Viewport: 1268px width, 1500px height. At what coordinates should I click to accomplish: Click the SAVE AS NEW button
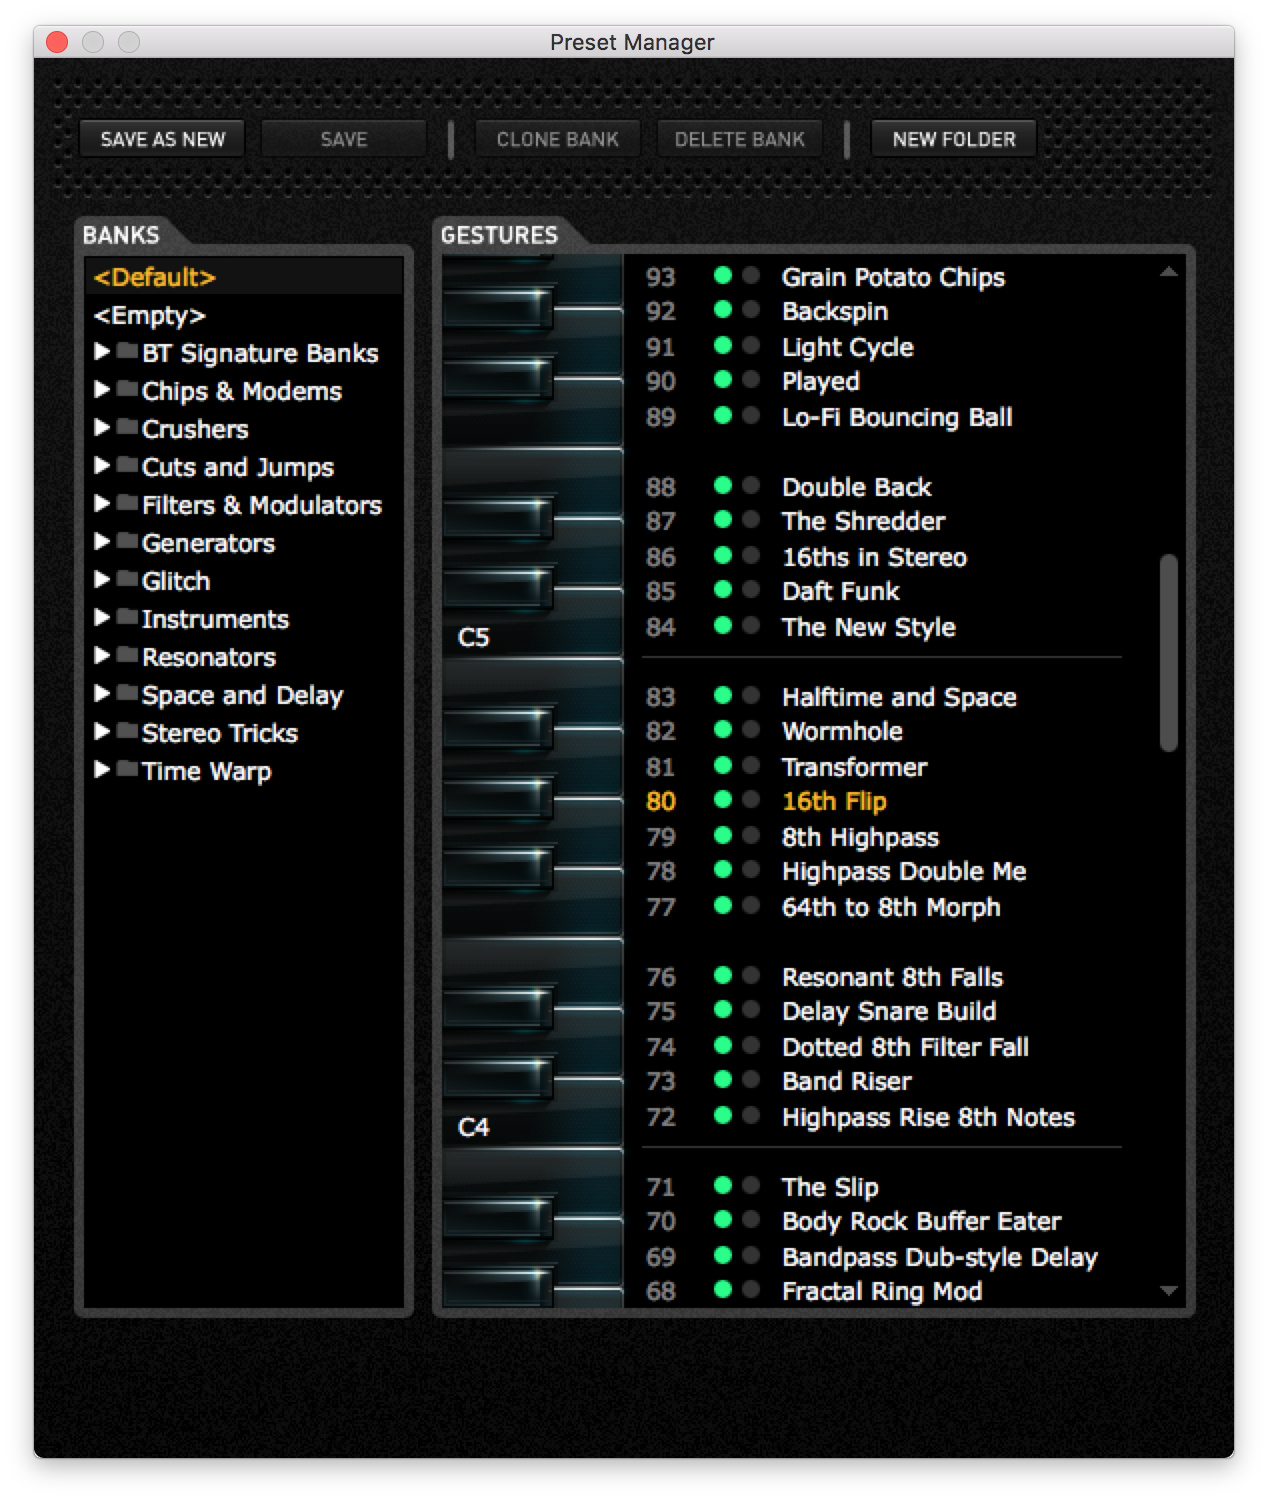click(162, 139)
